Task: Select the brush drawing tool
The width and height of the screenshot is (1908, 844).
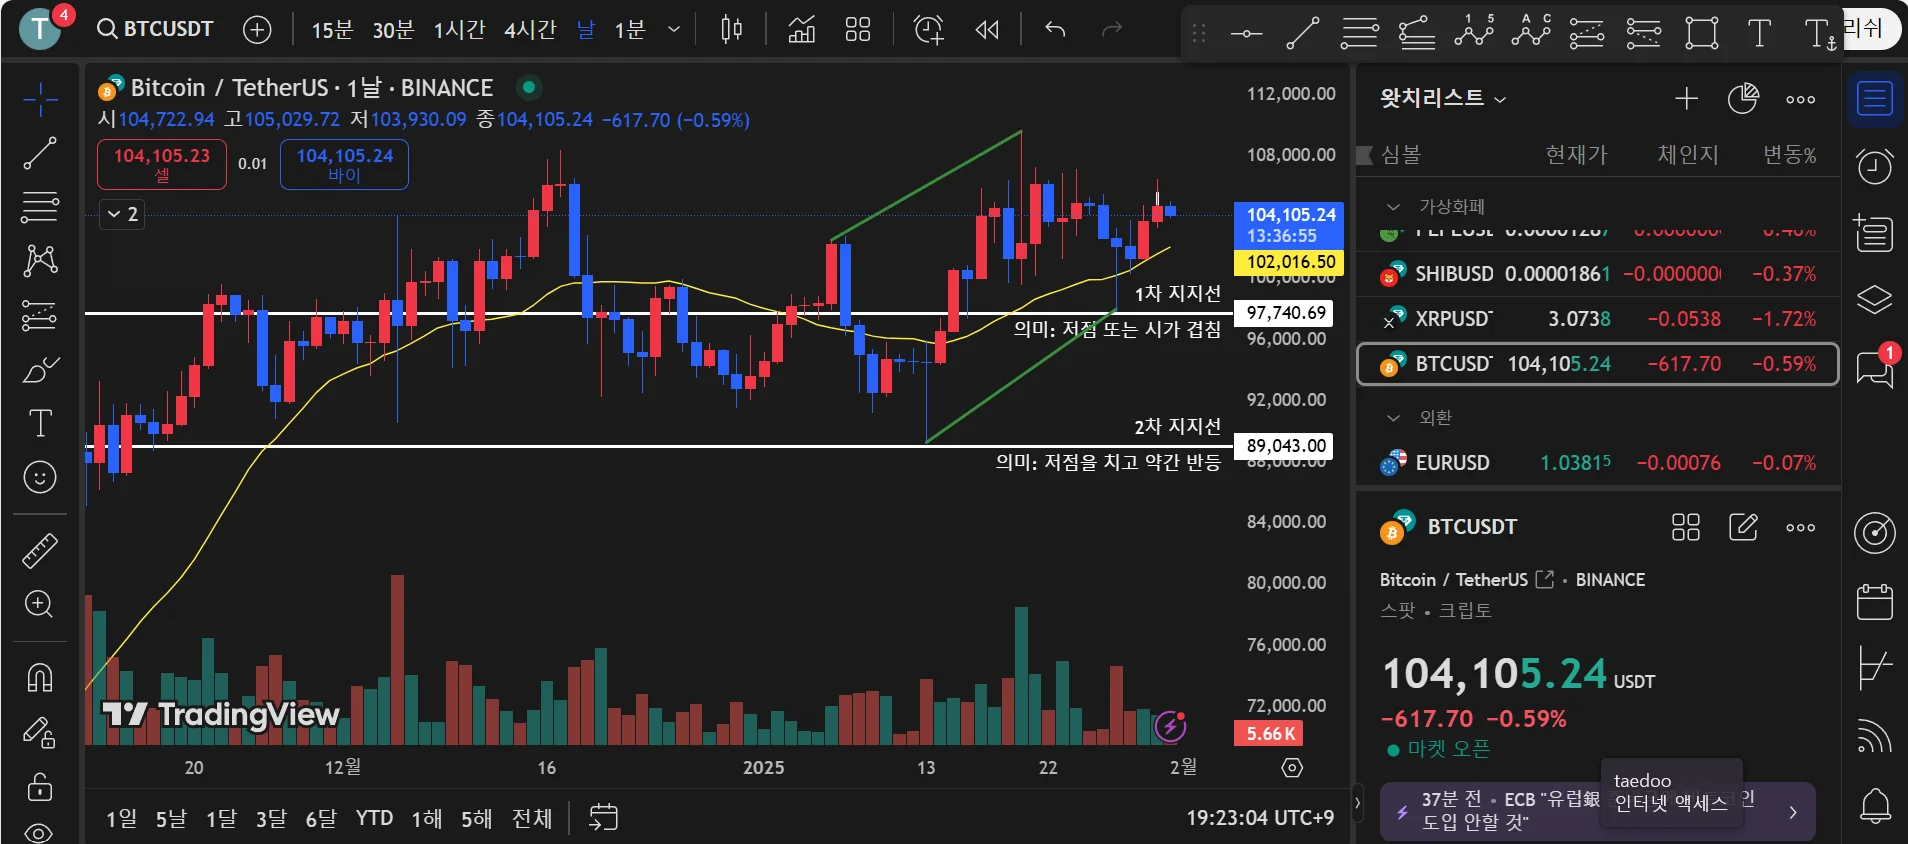Action: click(x=40, y=370)
